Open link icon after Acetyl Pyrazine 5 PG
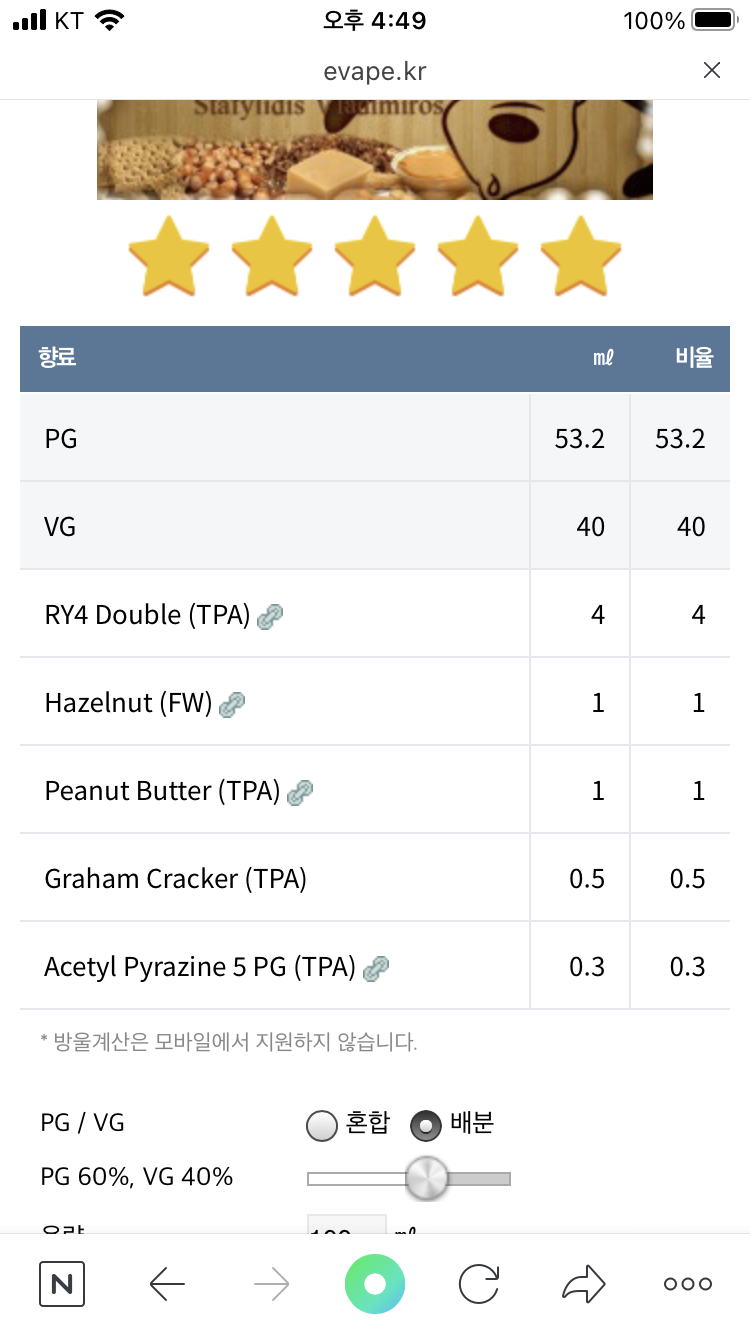Image resolution: width=750 pixels, height=1334 pixels. (376, 967)
